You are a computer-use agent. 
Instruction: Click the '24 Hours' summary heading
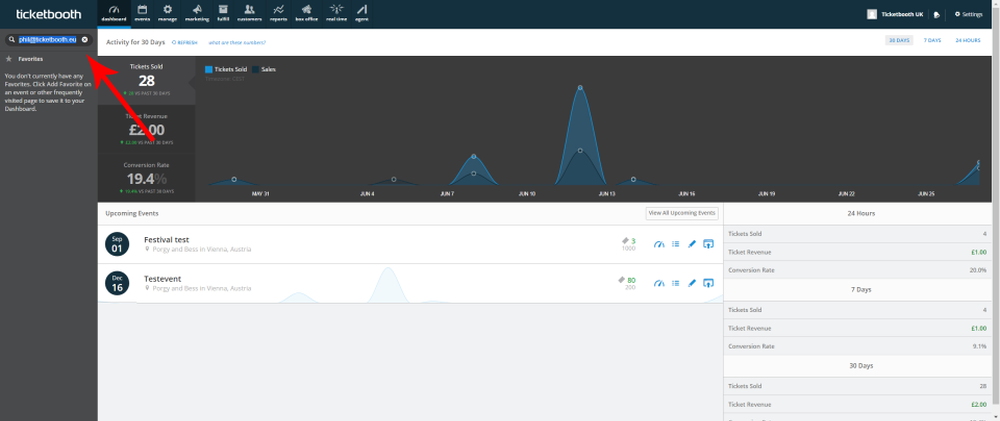click(861, 213)
